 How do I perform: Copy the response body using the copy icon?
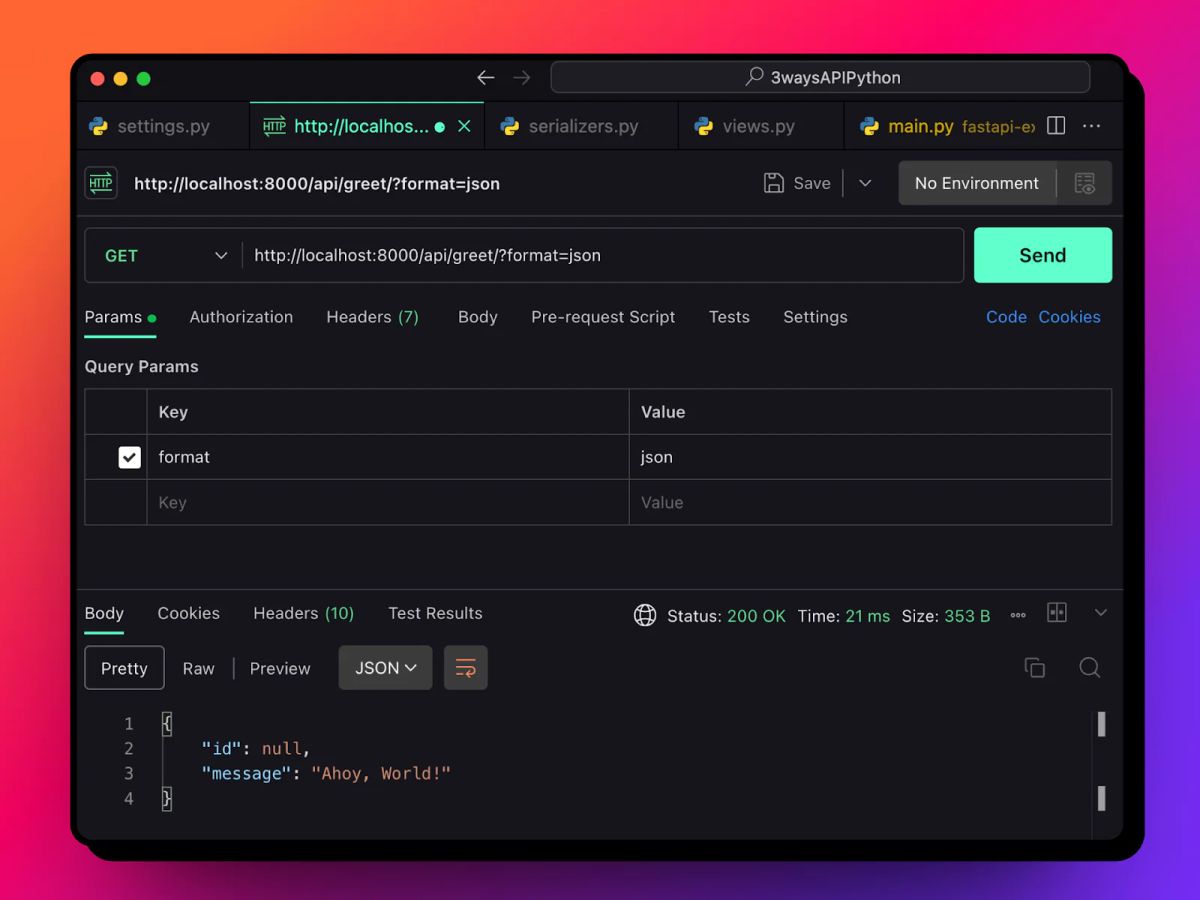point(1035,667)
